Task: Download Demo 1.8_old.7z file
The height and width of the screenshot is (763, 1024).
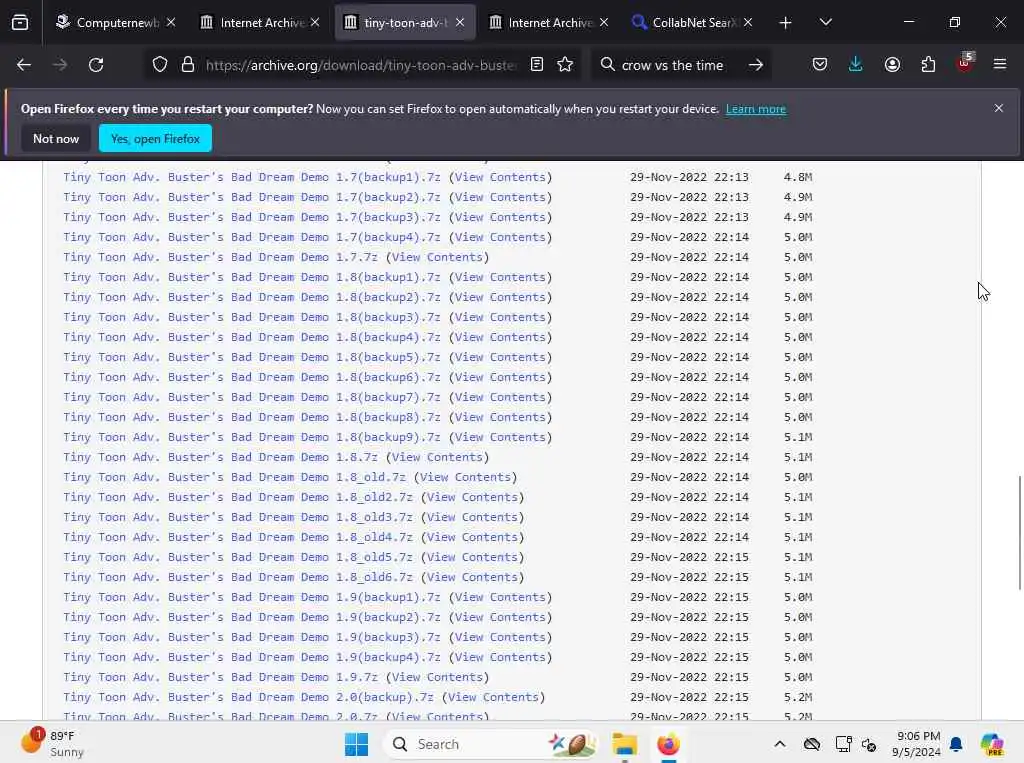Action: click(234, 477)
